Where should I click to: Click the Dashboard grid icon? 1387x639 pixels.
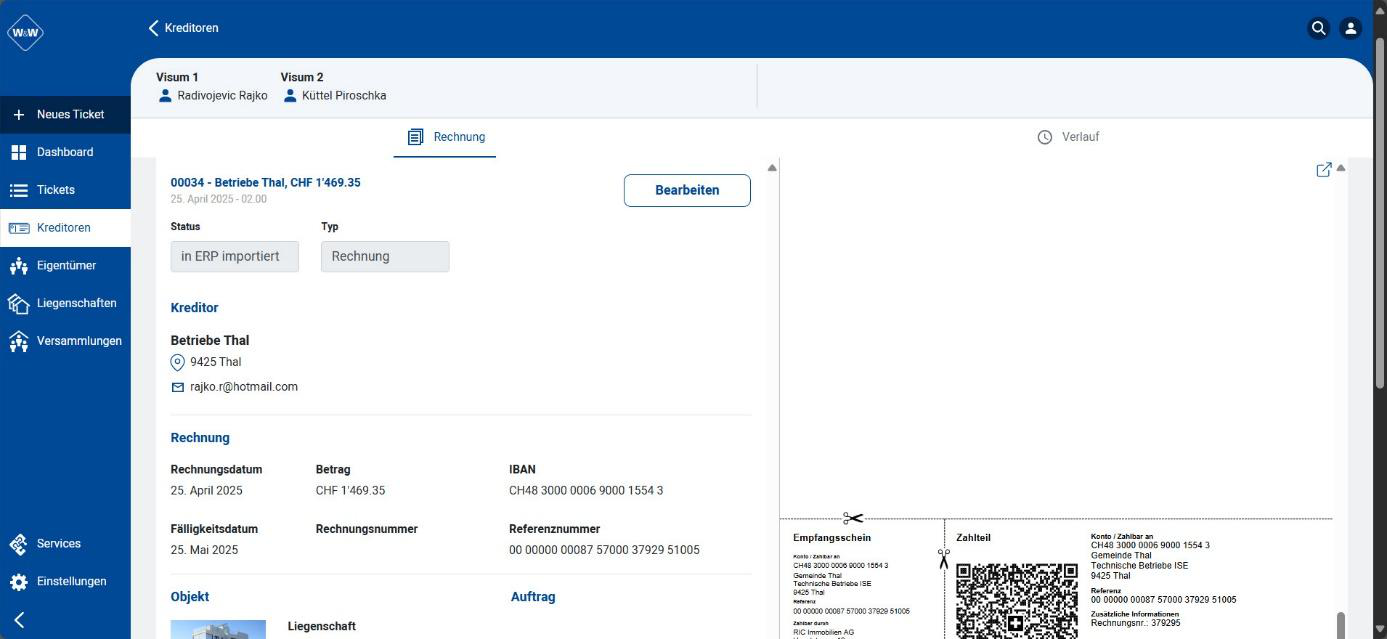tap(18, 152)
